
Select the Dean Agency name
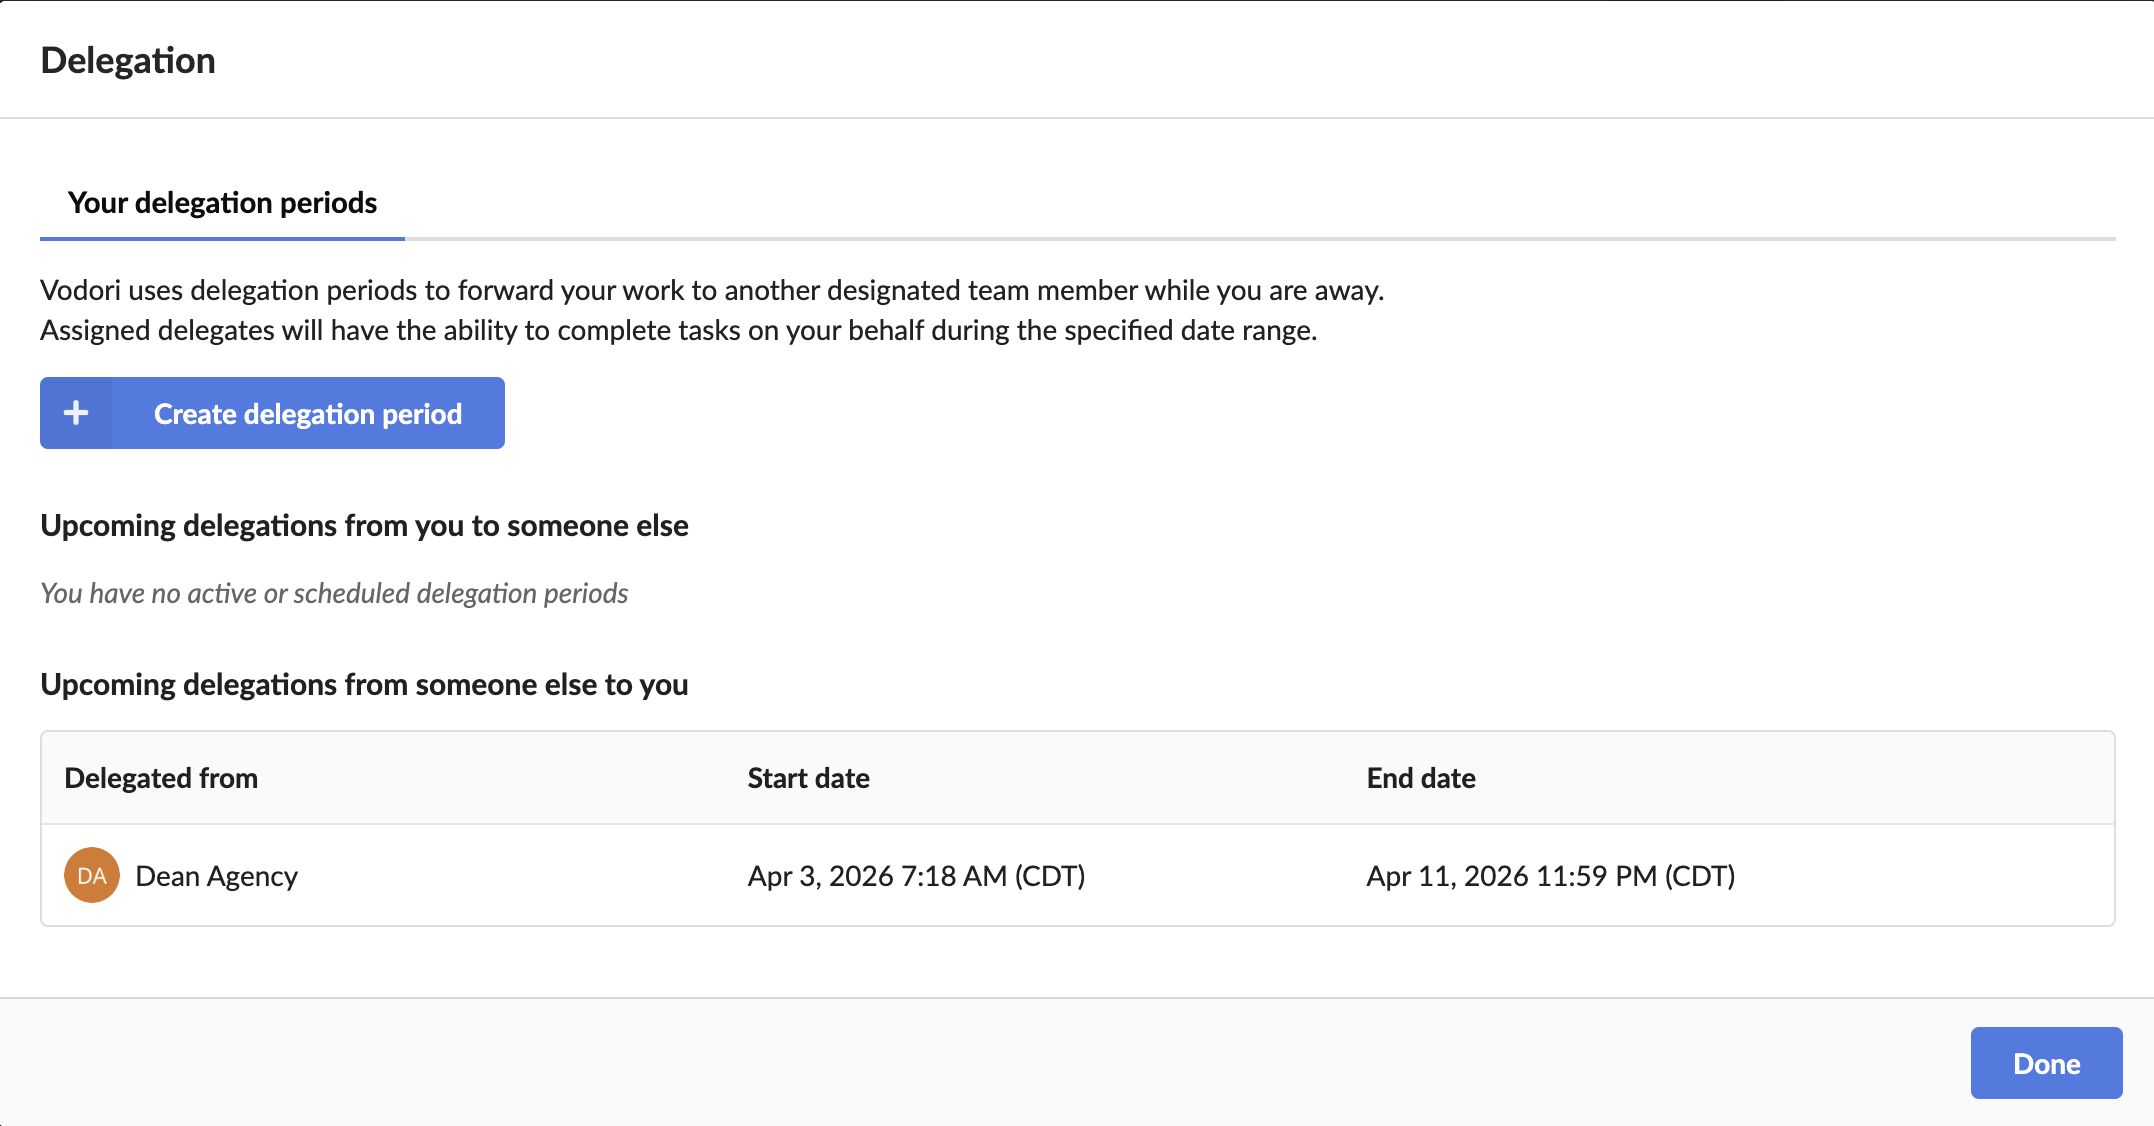tap(217, 876)
